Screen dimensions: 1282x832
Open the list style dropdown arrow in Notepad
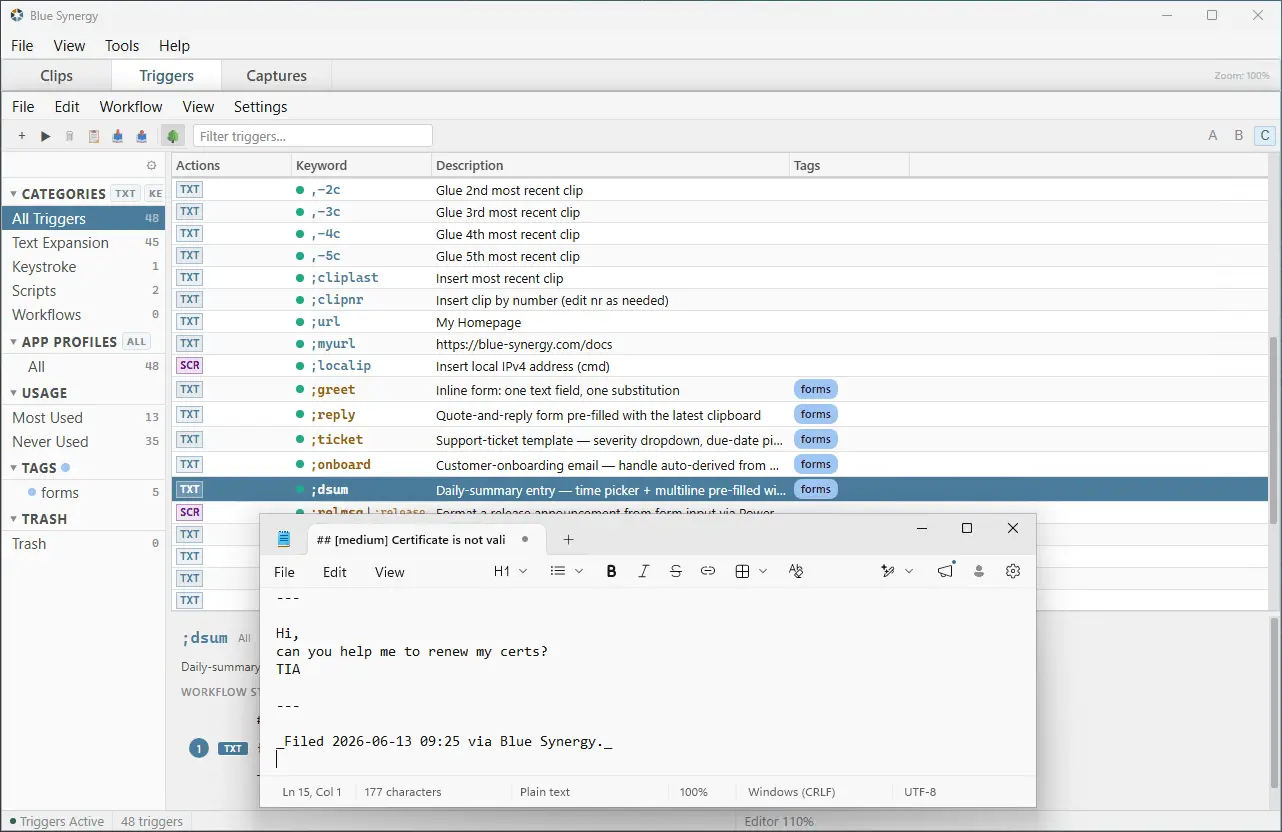tap(579, 571)
